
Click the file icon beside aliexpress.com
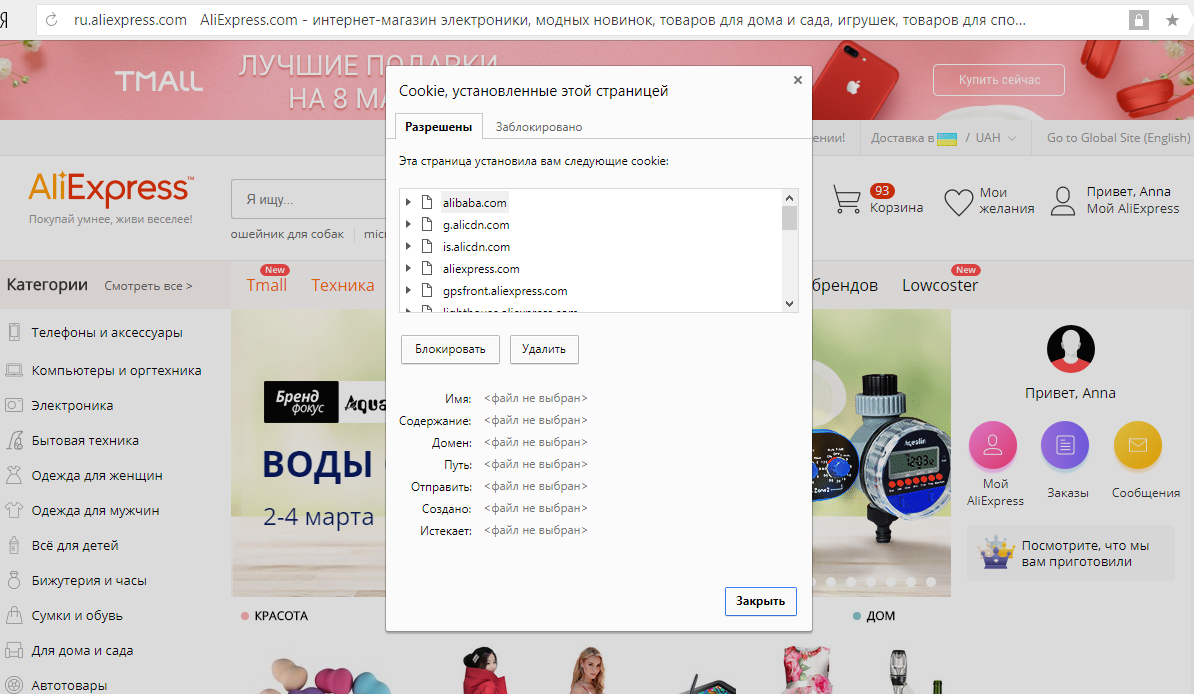pos(427,268)
